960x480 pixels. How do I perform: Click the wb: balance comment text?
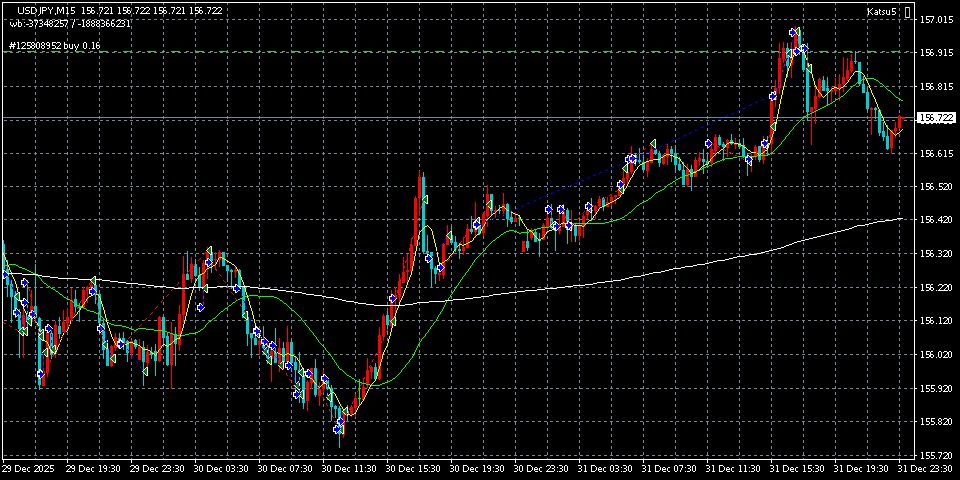pos(70,23)
